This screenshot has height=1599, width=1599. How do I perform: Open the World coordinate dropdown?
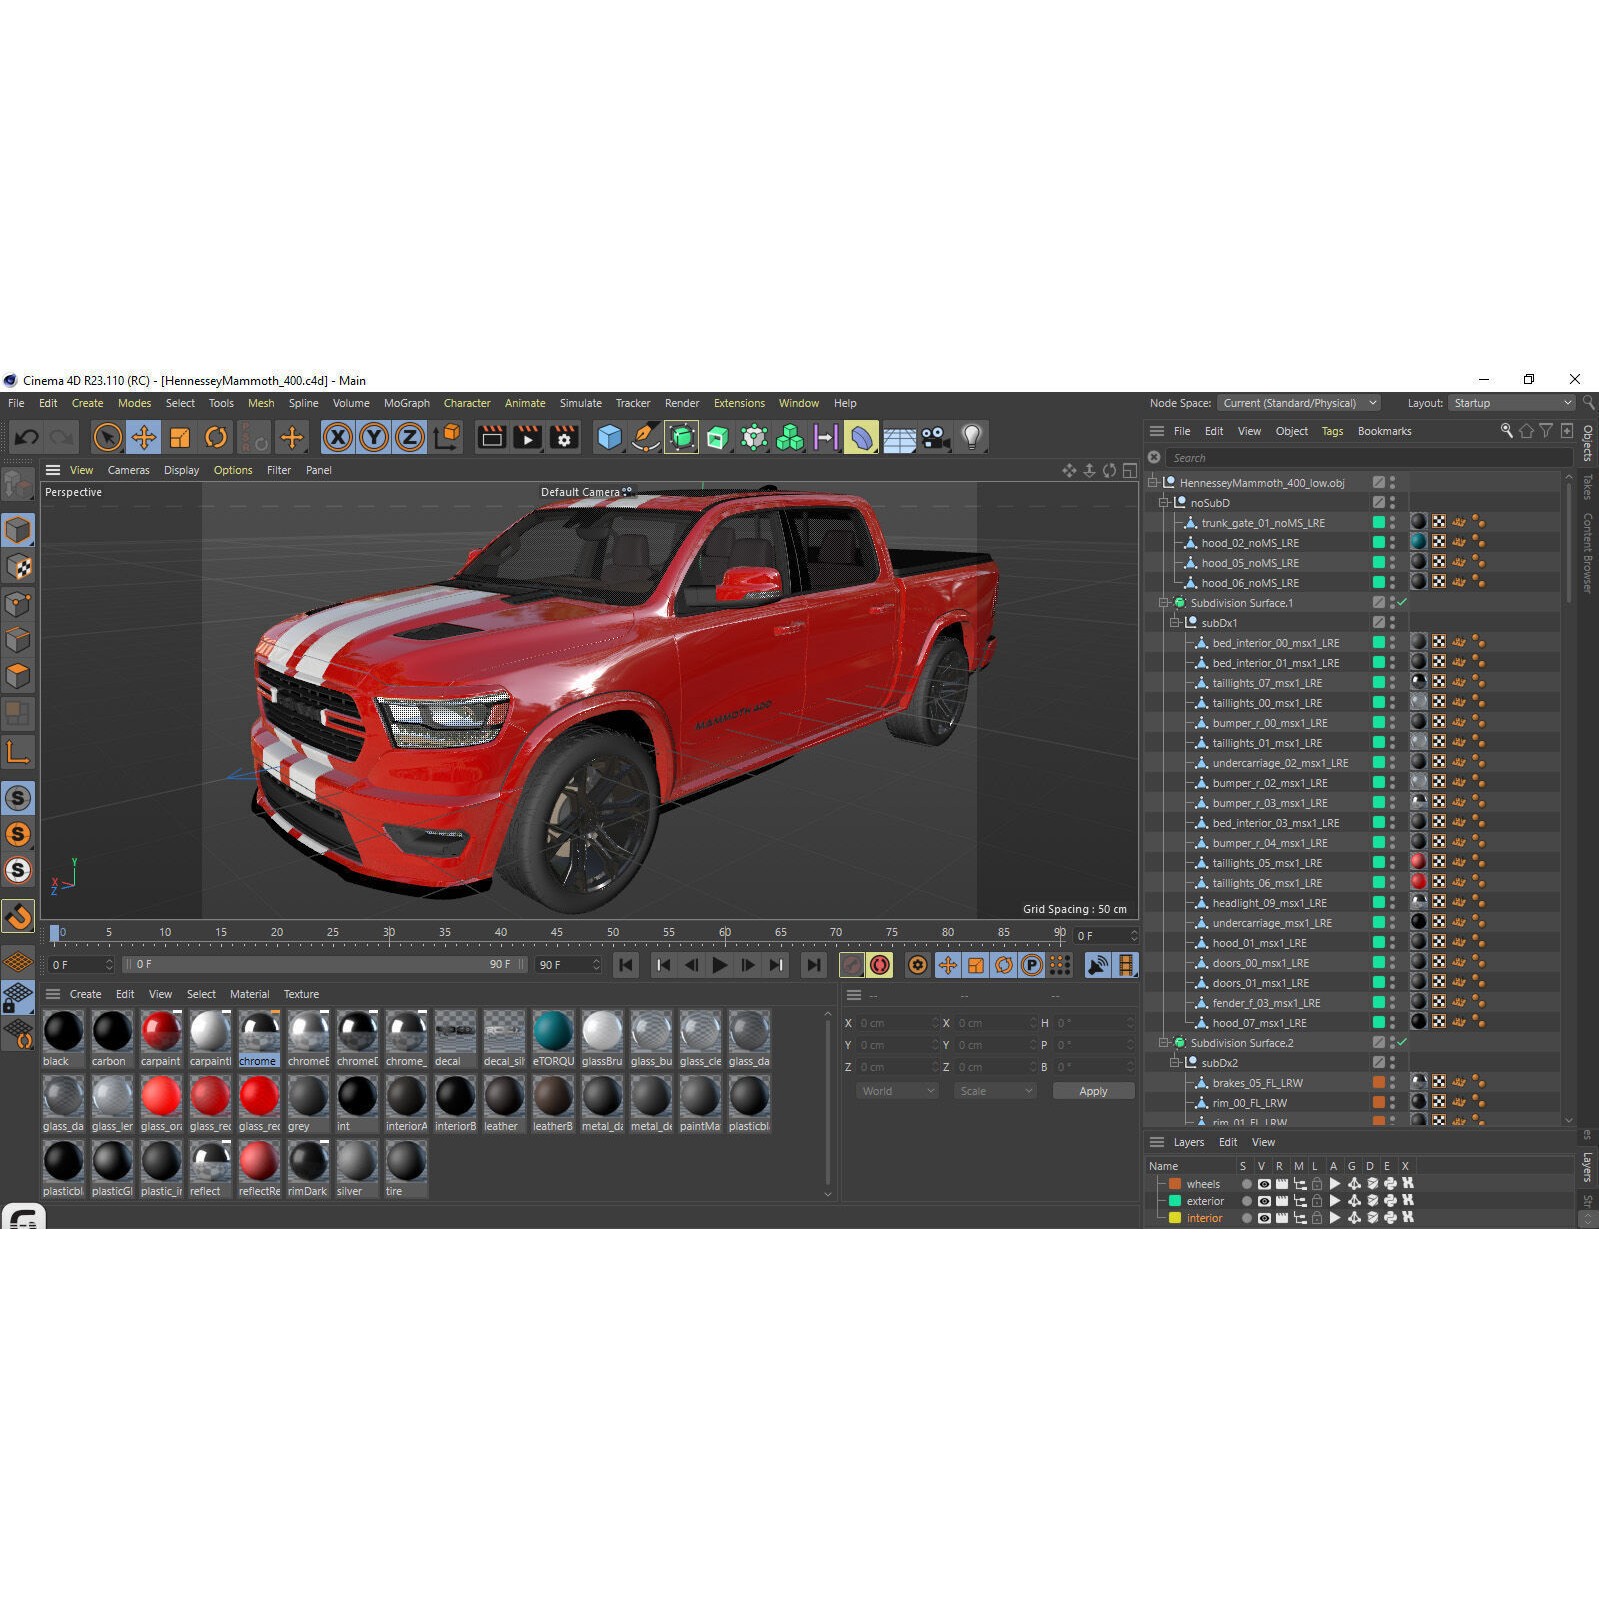pyautogui.click(x=897, y=1091)
